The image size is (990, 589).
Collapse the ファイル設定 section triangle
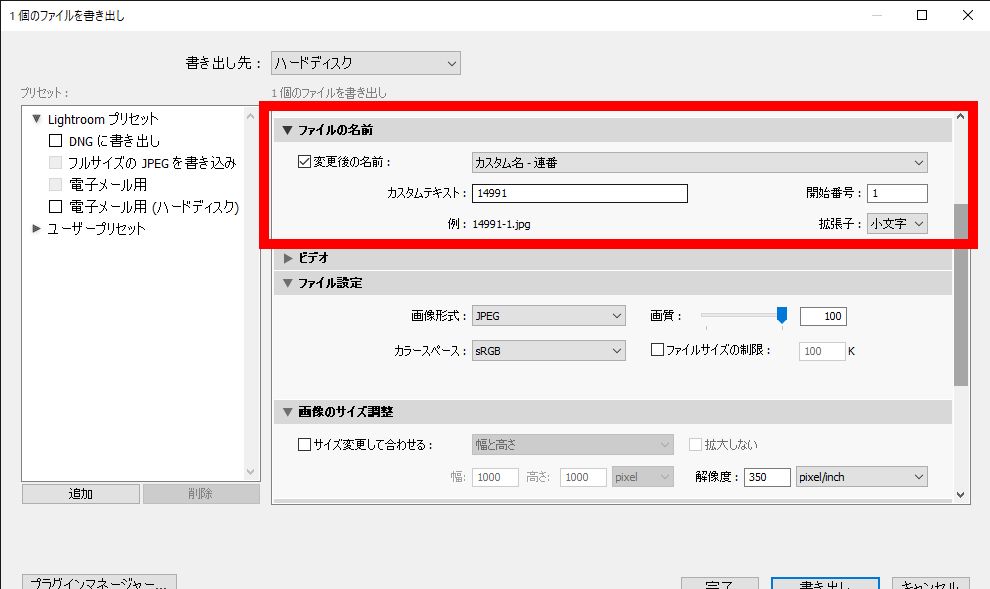(288, 283)
